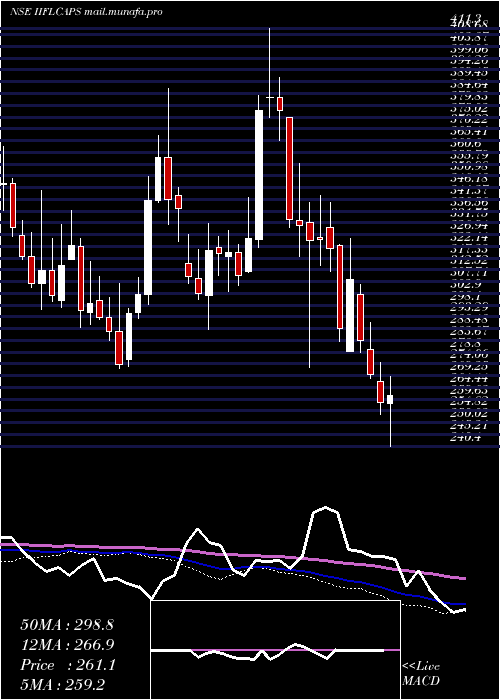Click the 375.02 price axis label
The image size is (500, 700).
point(469,108)
